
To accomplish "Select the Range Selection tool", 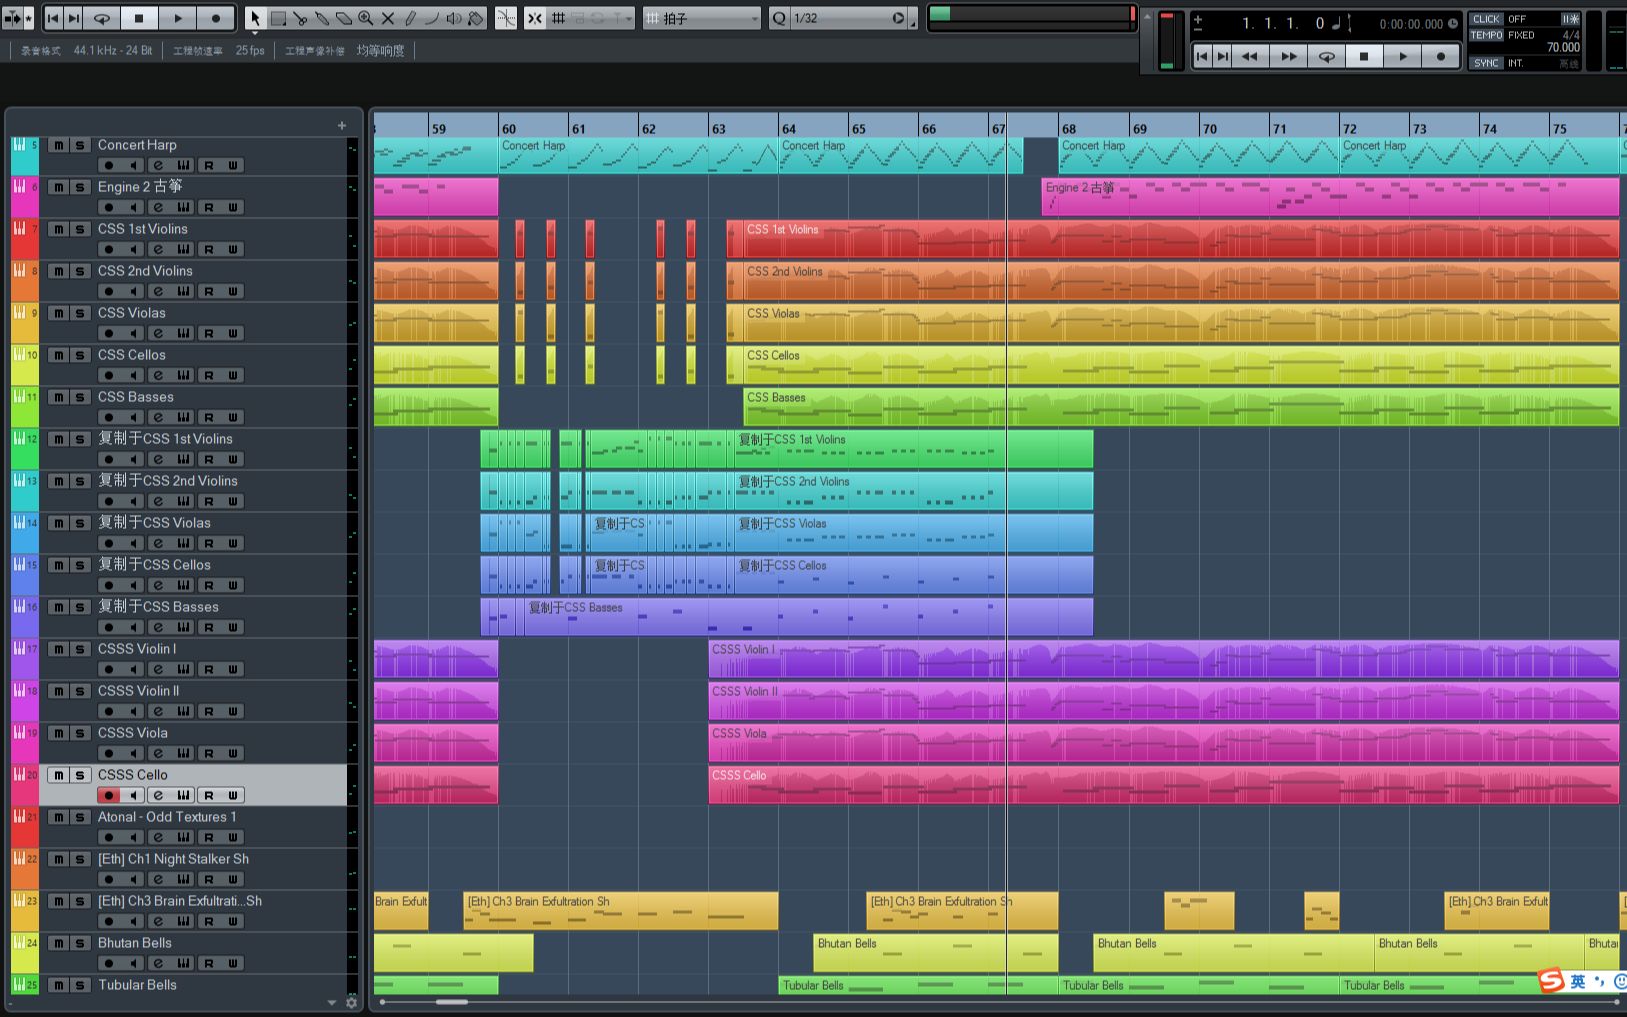I will (x=278, y=18).
